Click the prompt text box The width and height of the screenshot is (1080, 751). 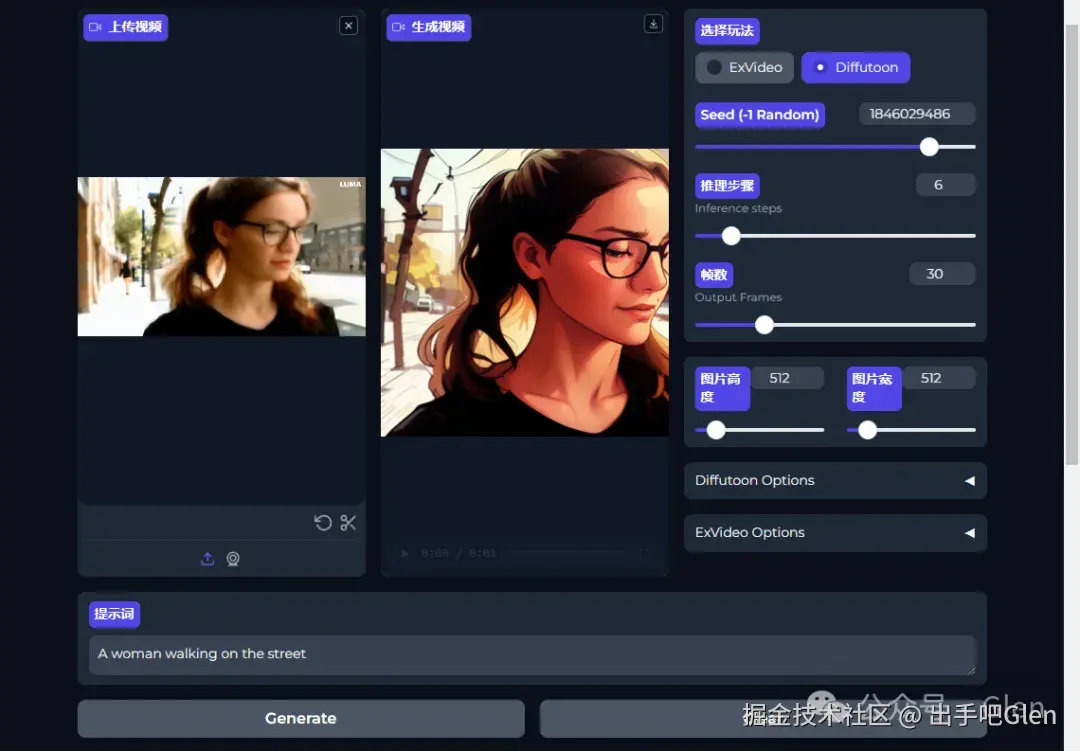(532, 655)
